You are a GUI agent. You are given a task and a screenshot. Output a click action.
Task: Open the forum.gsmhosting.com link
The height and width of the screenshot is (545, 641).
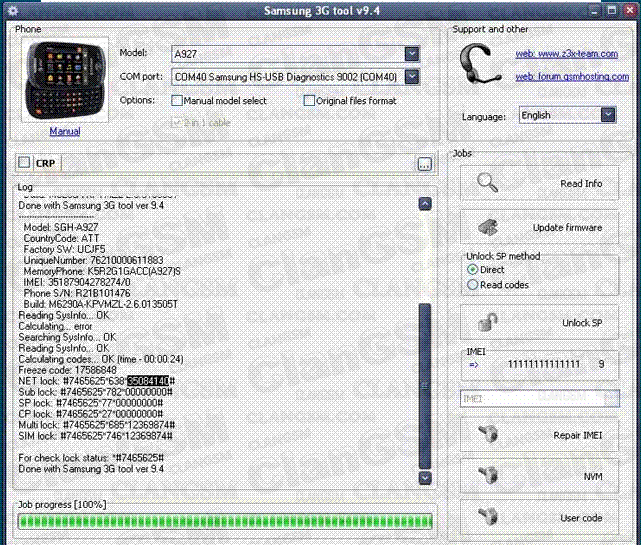[x=572, y=76]
